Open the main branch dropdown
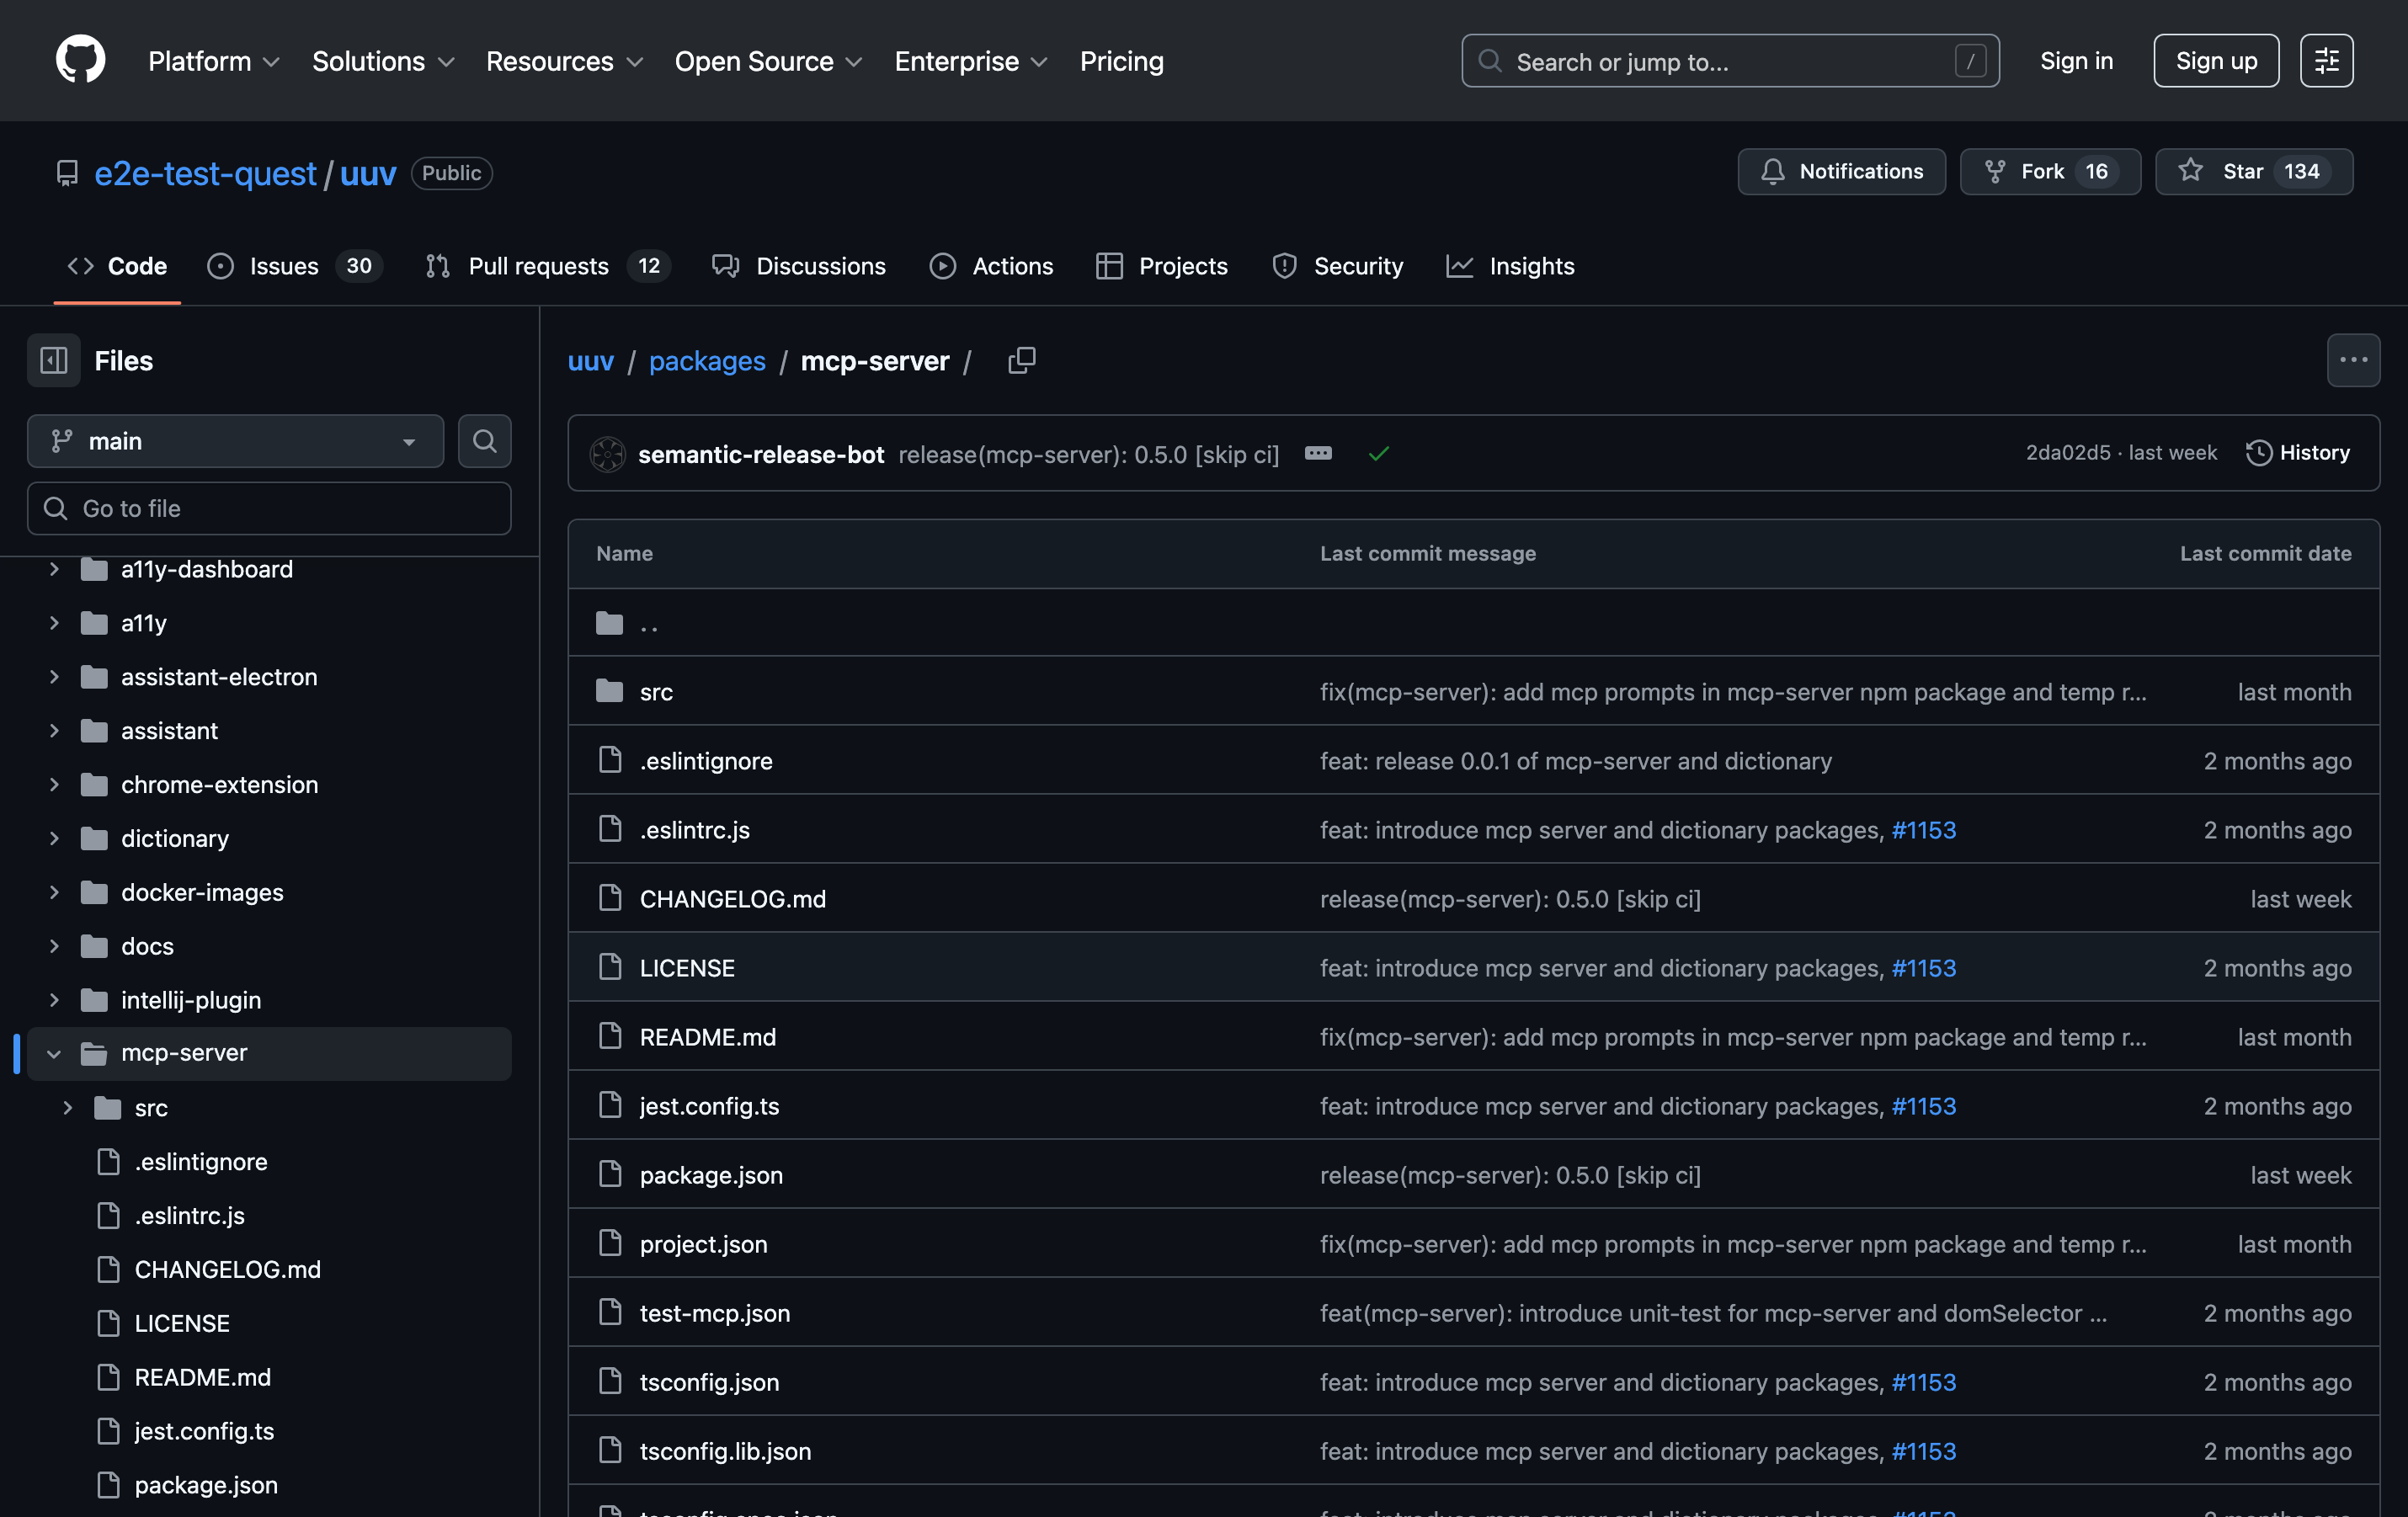2408x1517 pixels. pos(235,441)
